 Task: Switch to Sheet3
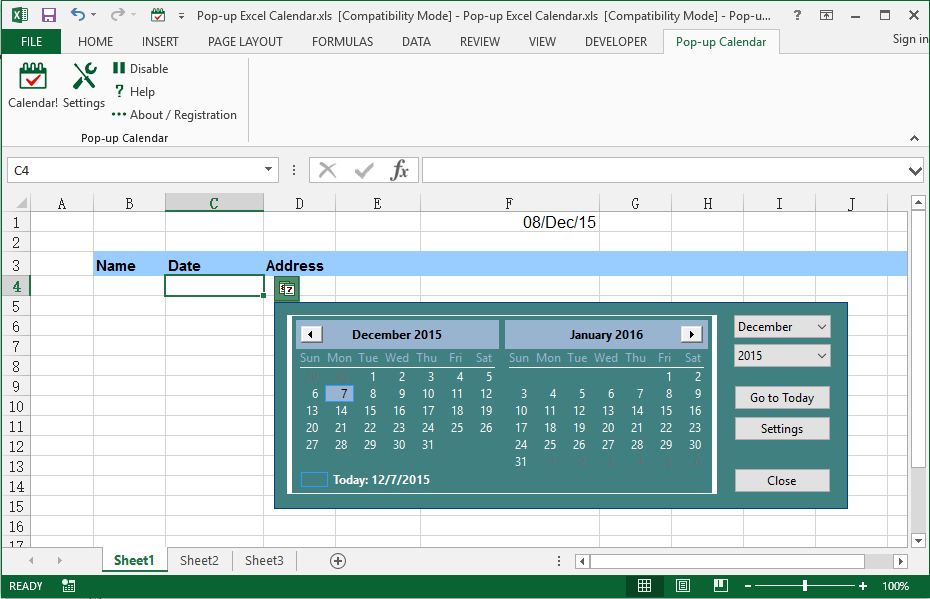point(264,560)
